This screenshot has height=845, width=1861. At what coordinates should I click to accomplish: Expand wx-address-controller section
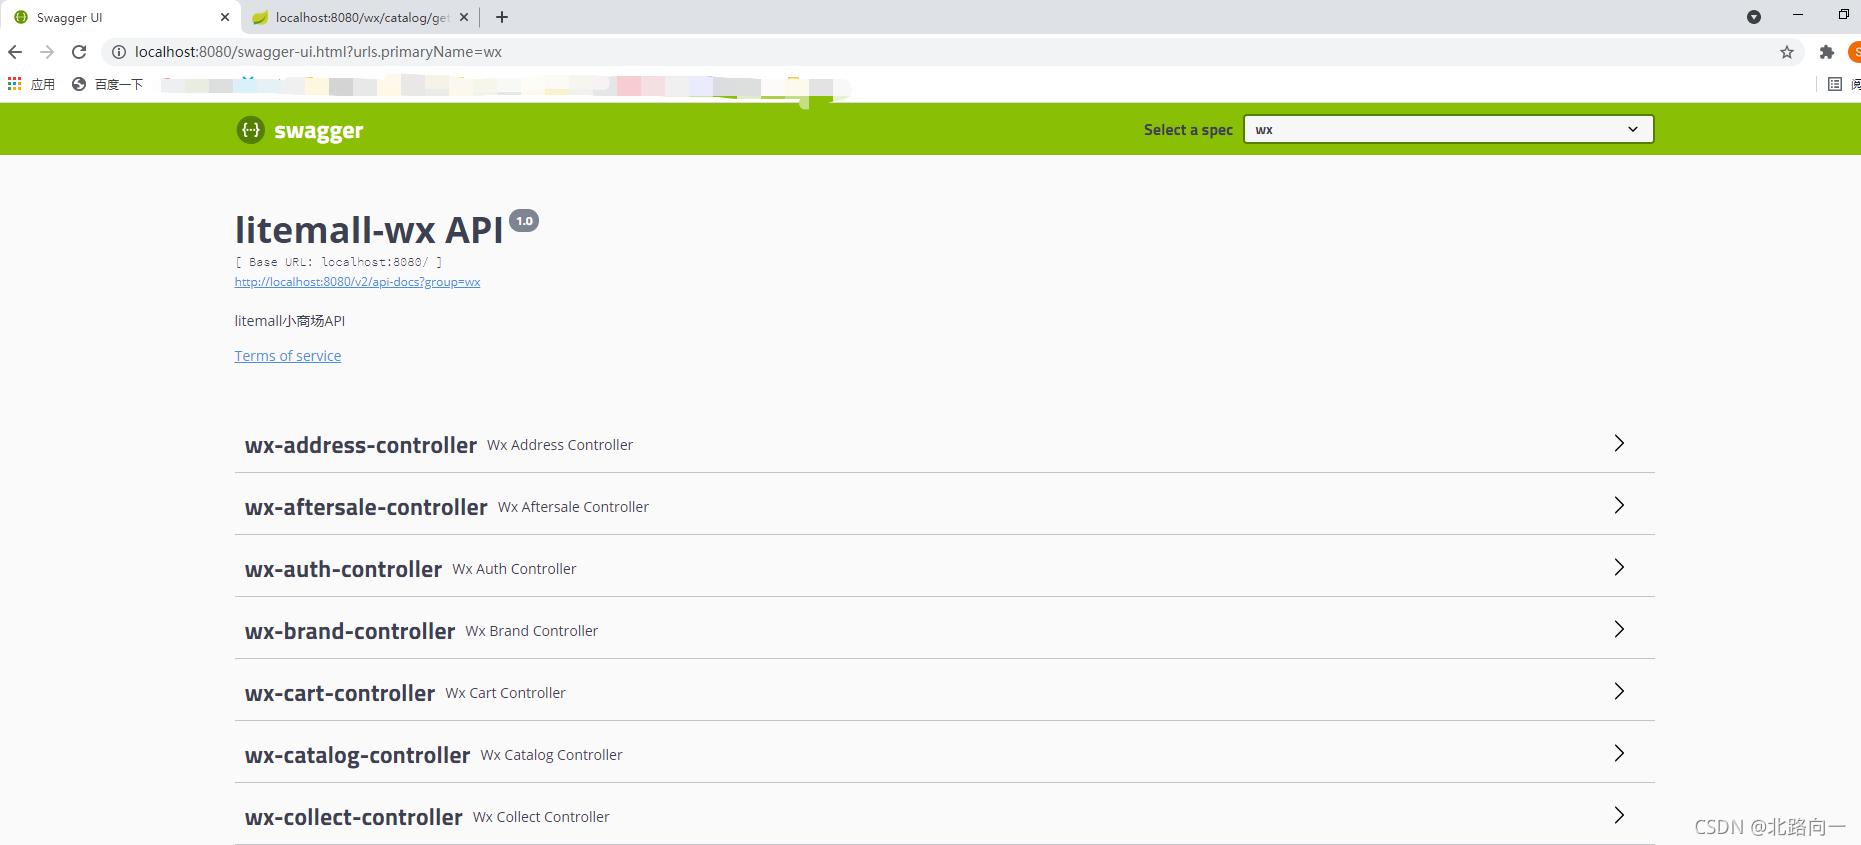1619,443
